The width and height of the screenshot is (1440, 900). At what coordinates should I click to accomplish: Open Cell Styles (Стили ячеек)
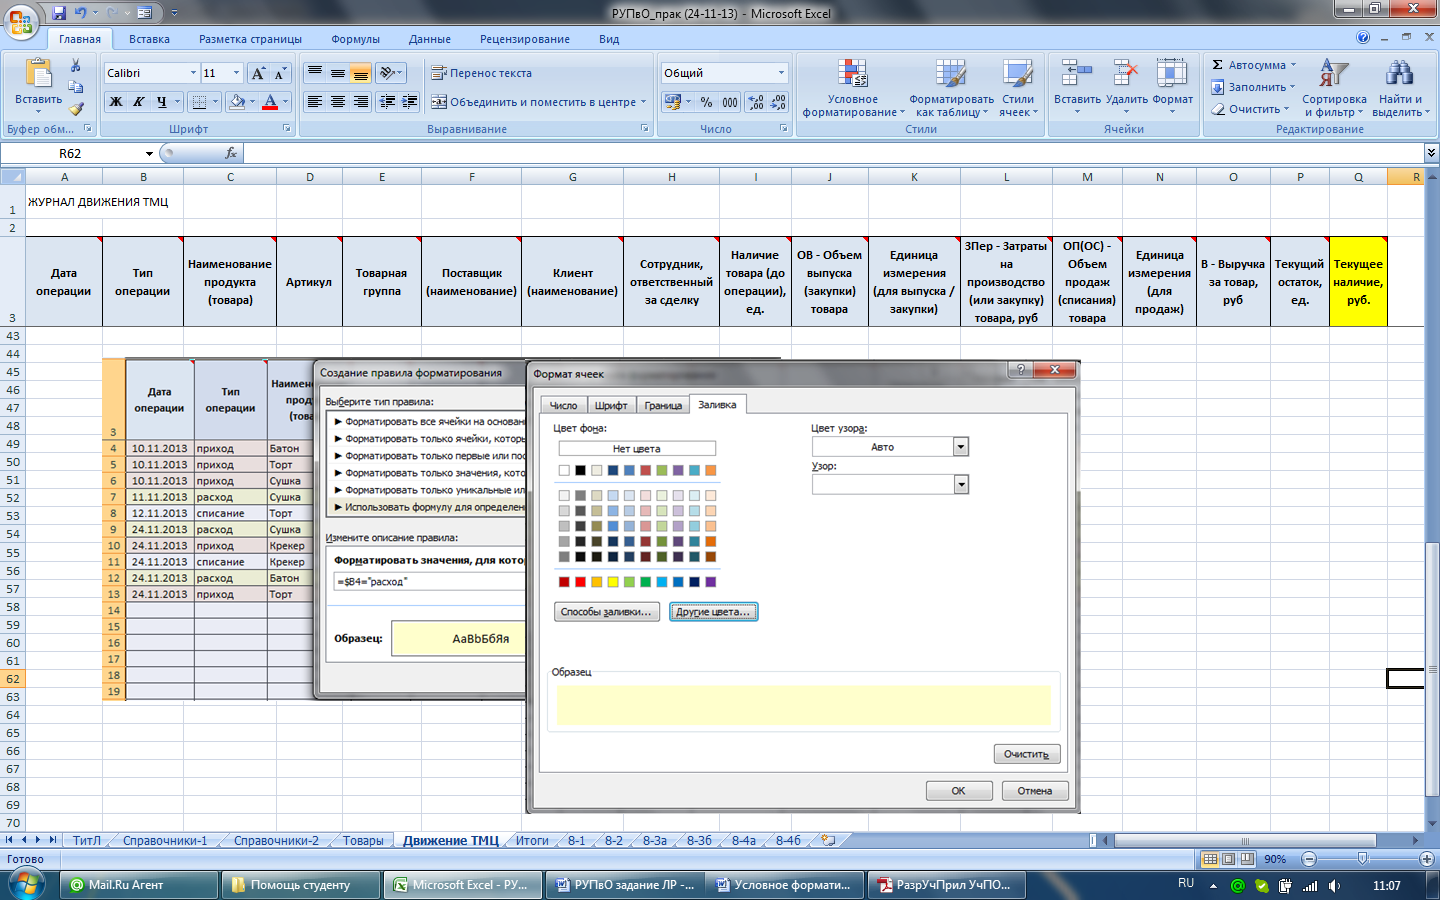(x=1018, y=88)
